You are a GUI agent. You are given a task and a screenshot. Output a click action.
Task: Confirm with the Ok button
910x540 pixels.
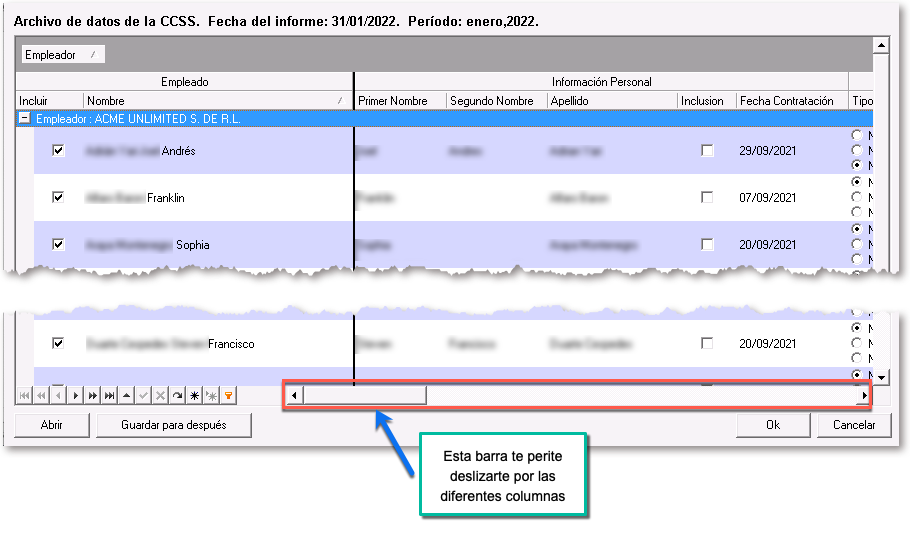pyautogui.click(x=773, y=425)
